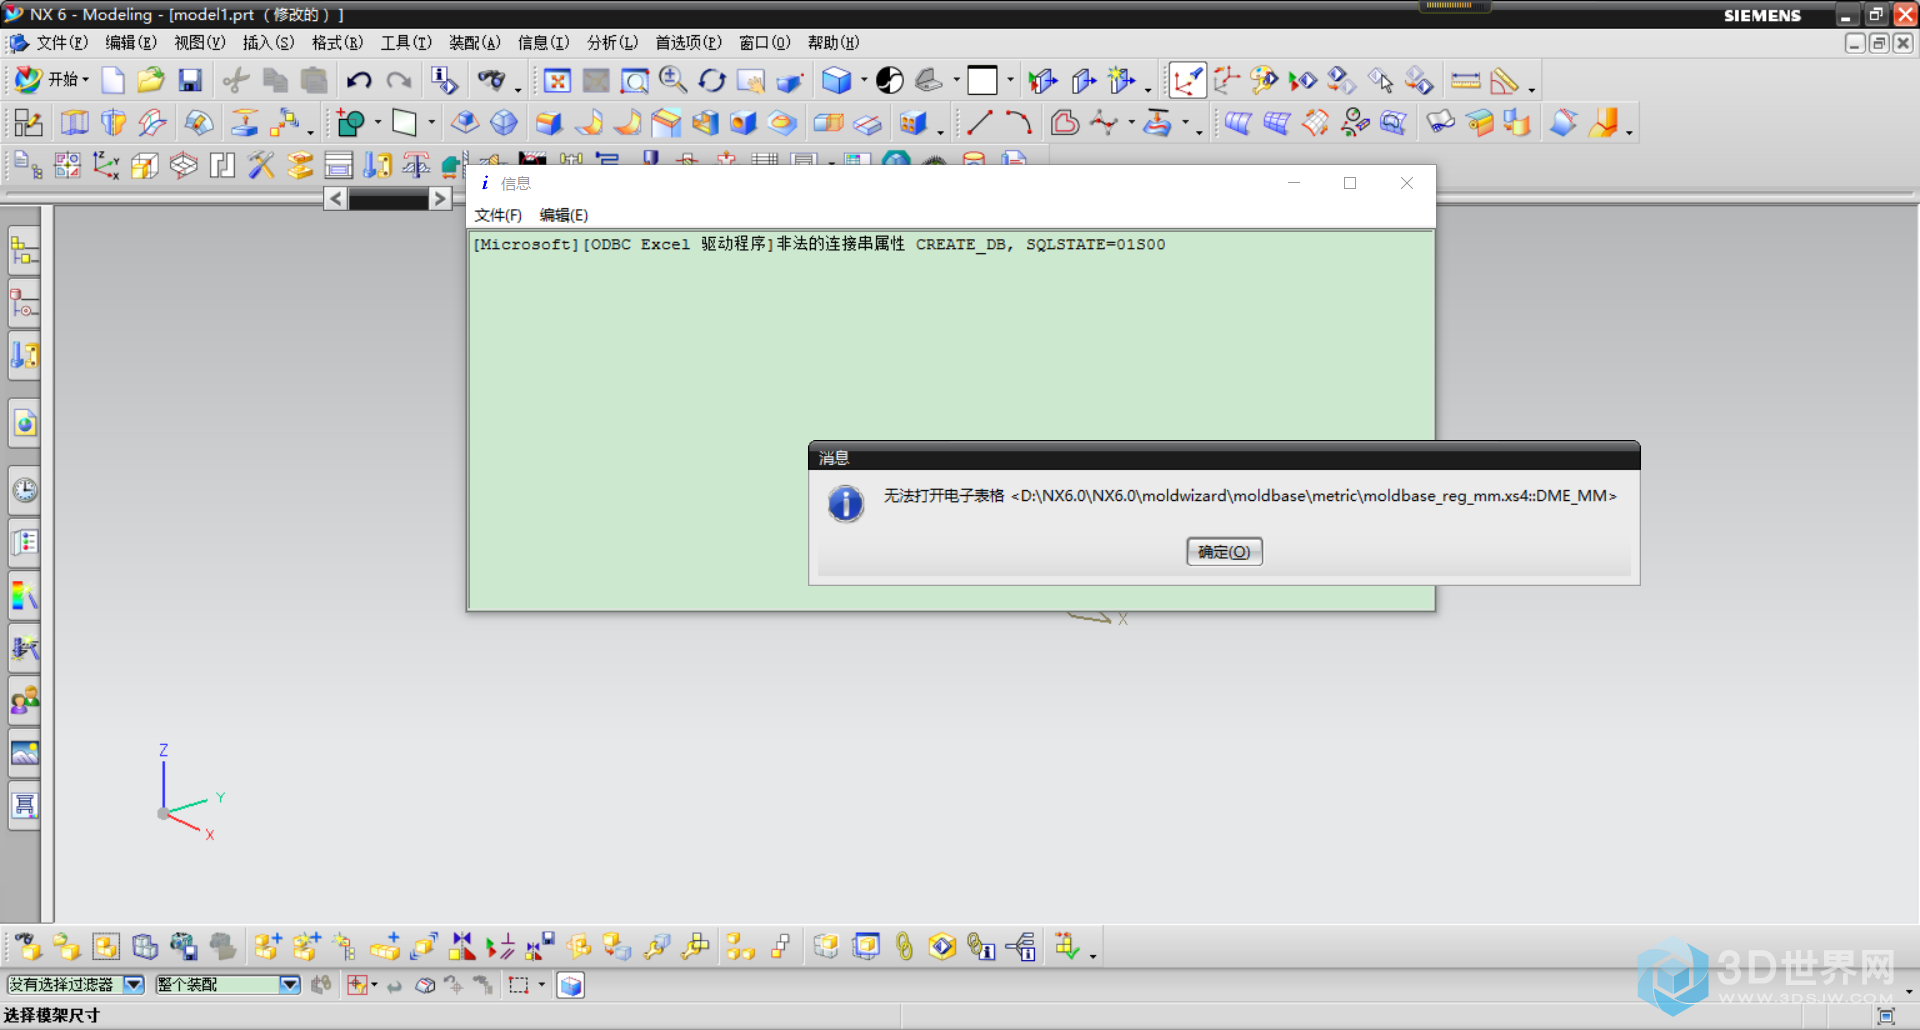Viewport: 1920px width, 1030px height.
Task: Click the toolbar left scroll arrow button
Action: 336,199
